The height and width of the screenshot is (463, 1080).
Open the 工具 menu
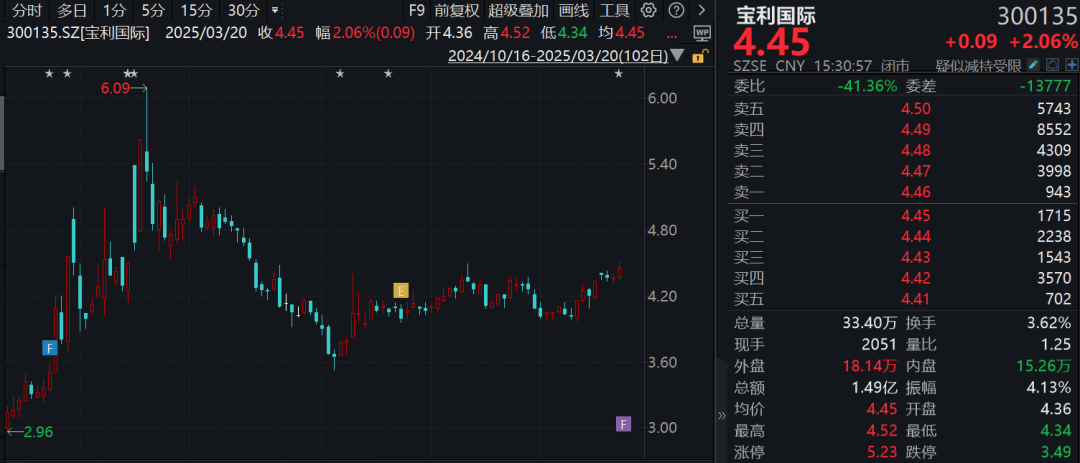click(x=614, y=10)
